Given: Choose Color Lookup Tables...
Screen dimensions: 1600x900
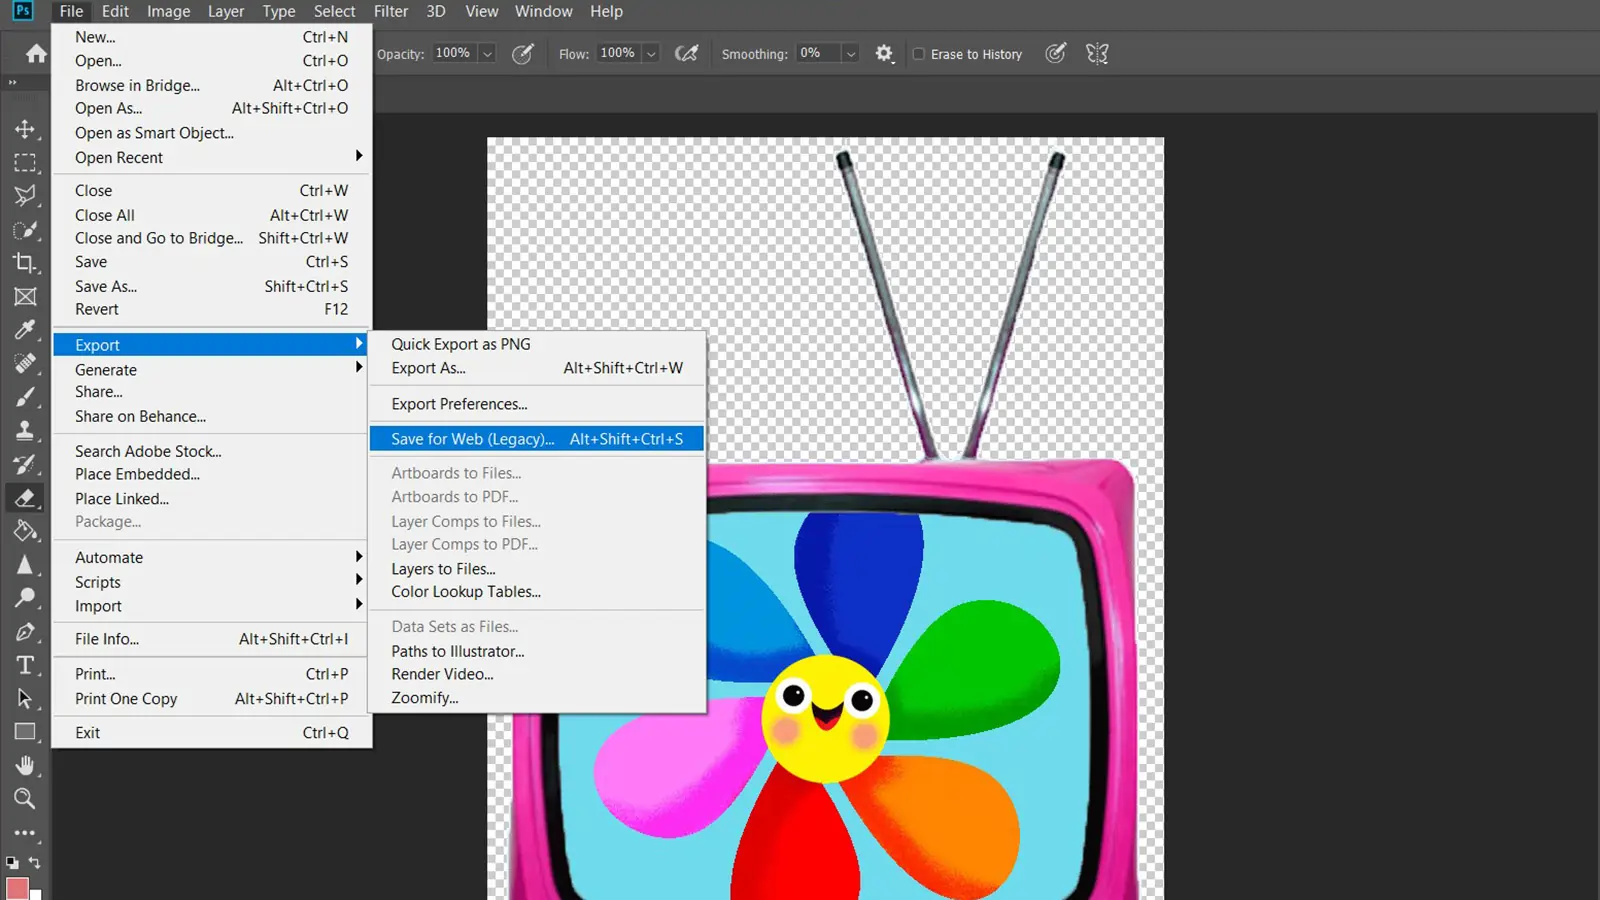Looking at the screenshot, I should (537, 592).
